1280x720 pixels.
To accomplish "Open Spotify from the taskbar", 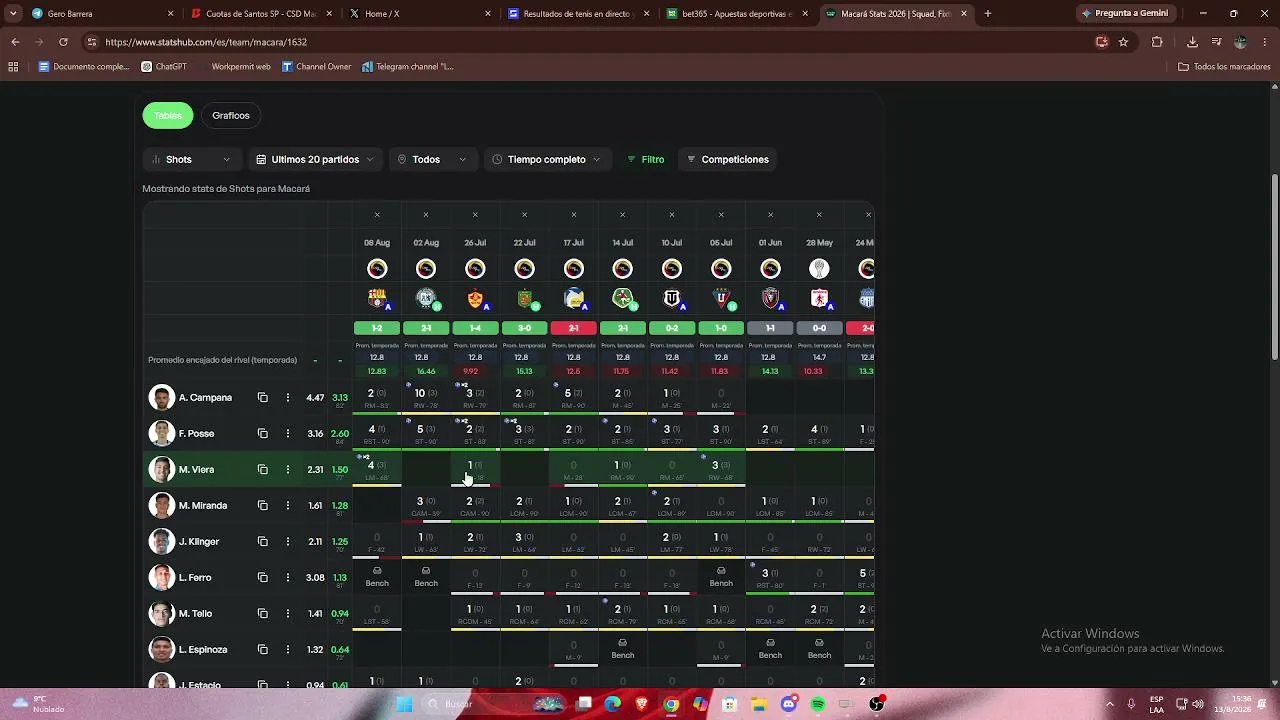I will tap(818, 704).
